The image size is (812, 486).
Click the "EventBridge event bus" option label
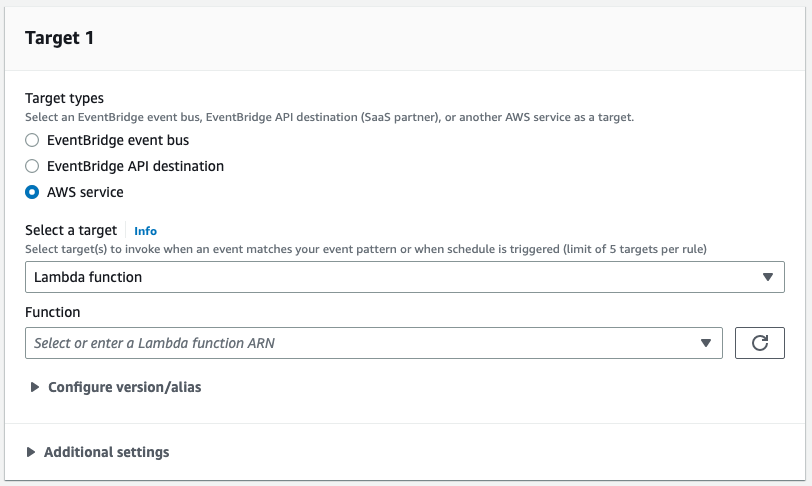pos(118,140)
